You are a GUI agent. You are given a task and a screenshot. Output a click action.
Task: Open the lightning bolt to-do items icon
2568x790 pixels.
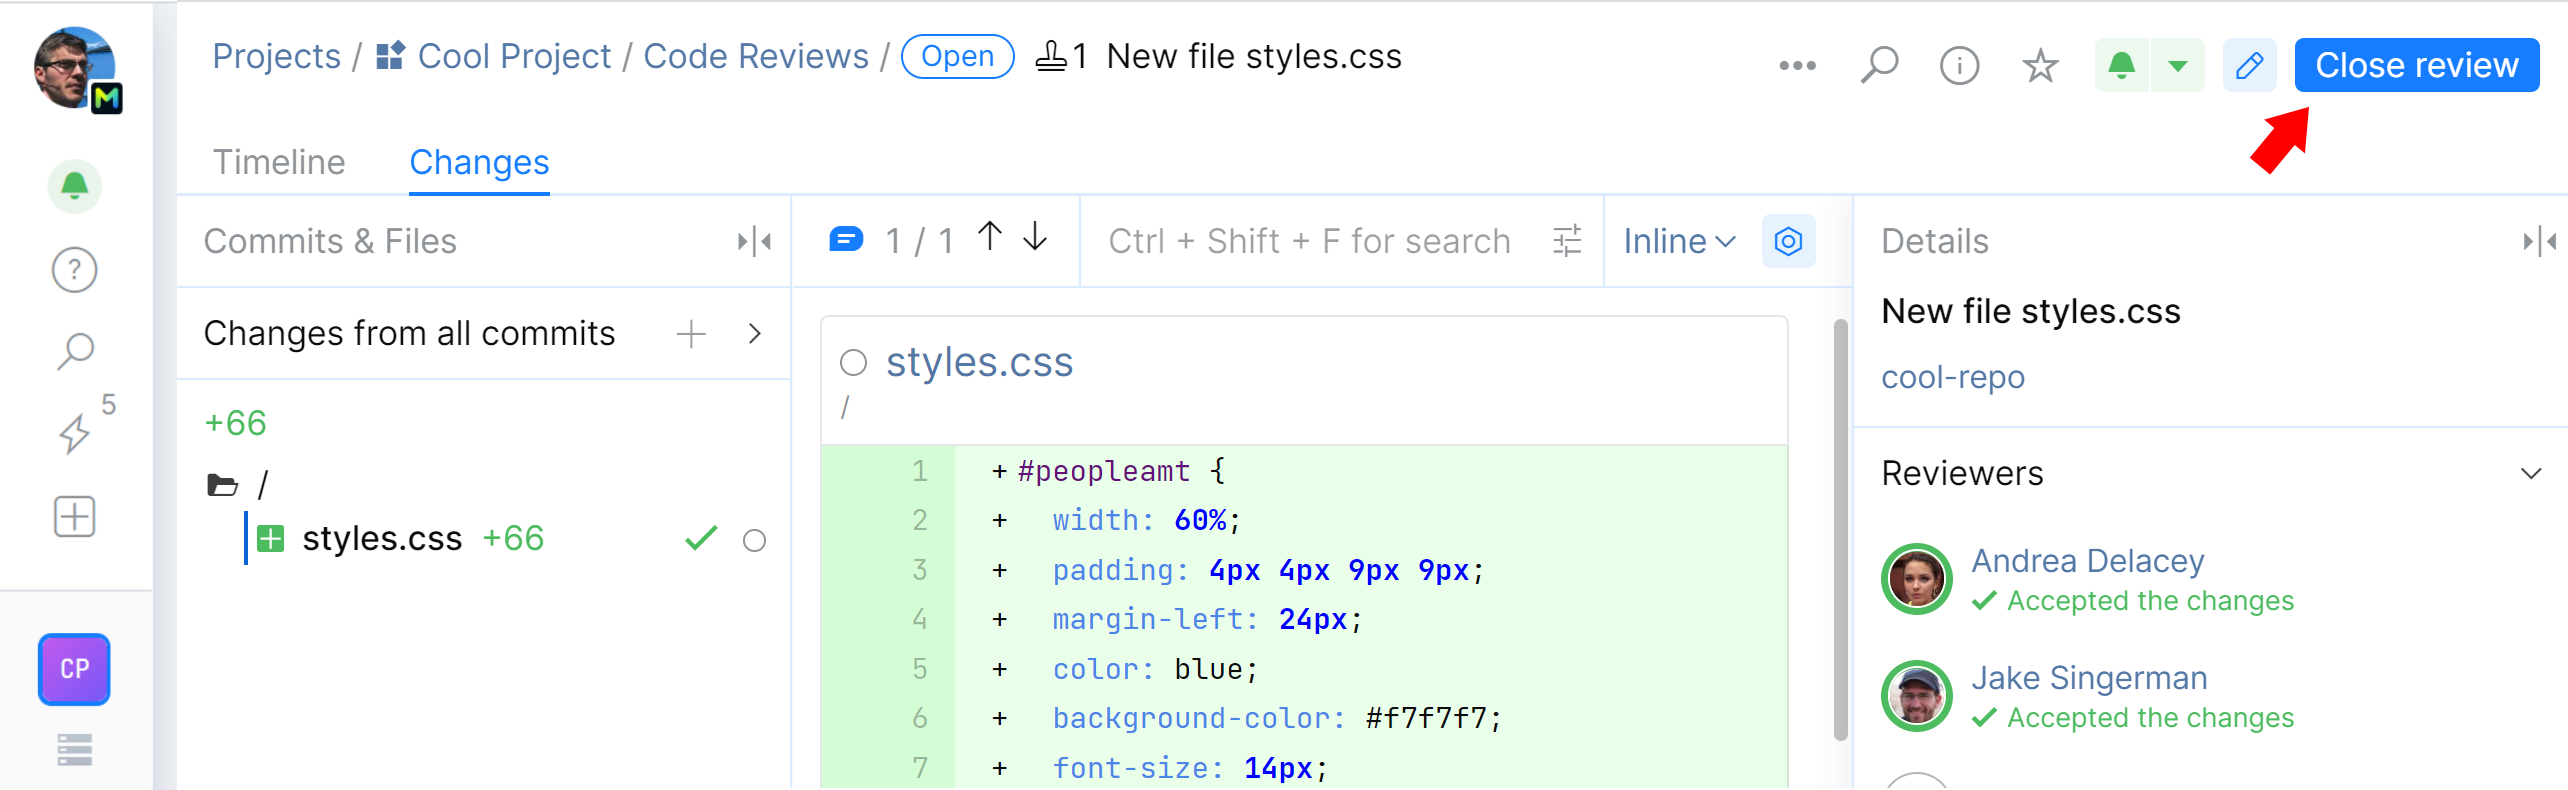[75, 433]
